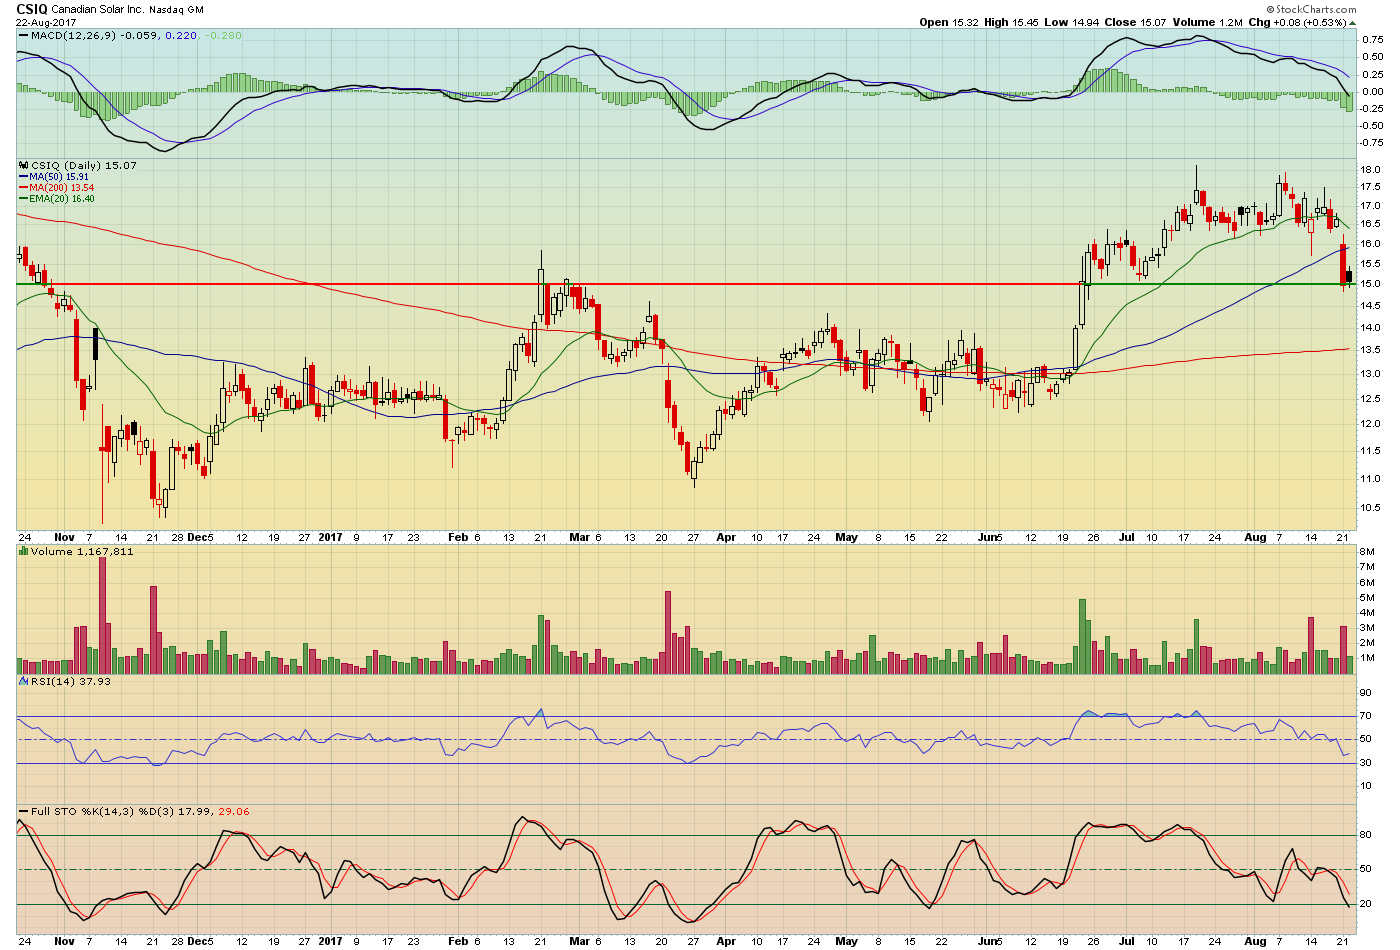Click the 10.5 price axis label
Image resolution: width=1400 pixels, height=950 pixels.
click(x=1370, y=507)
